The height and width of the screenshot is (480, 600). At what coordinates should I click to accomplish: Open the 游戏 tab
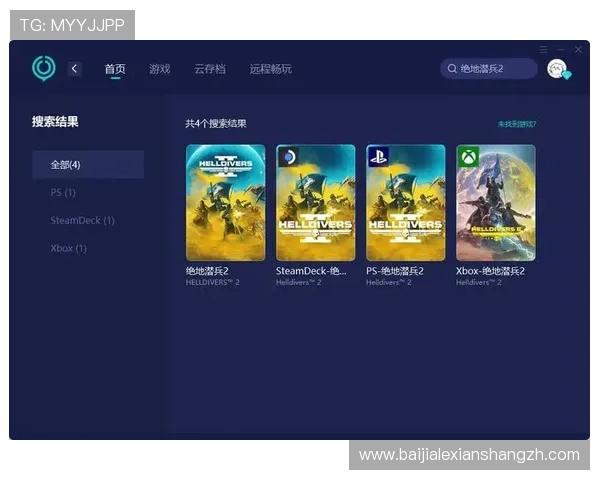pyautogui.click(x=160, y=69)
